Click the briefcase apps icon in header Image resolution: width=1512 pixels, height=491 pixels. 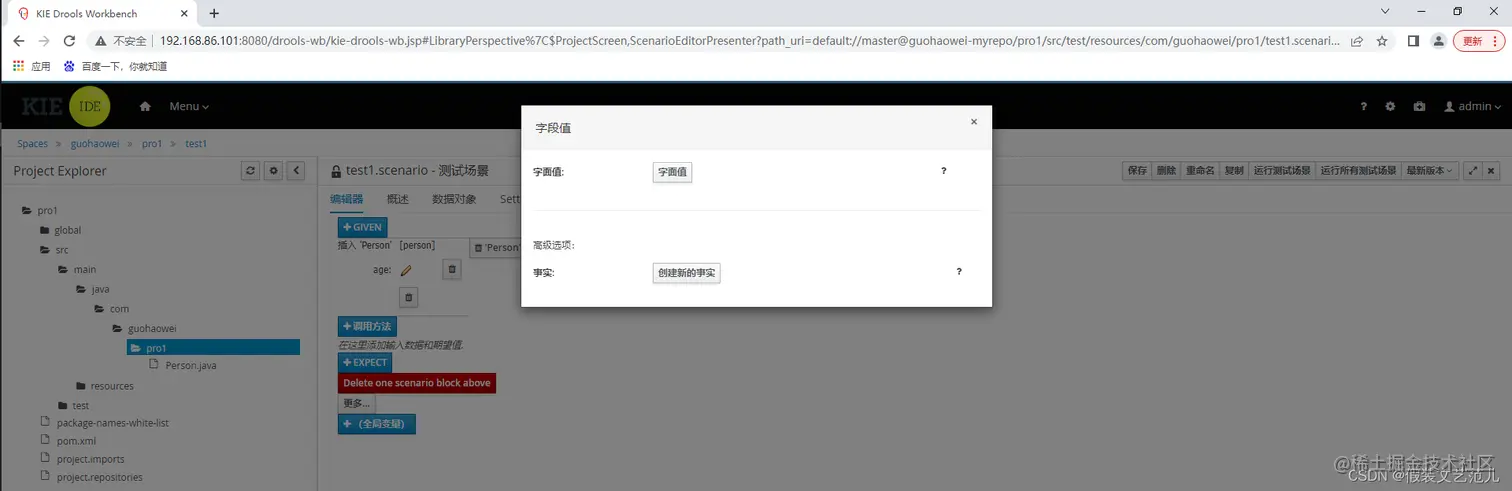coord(1419,106)
